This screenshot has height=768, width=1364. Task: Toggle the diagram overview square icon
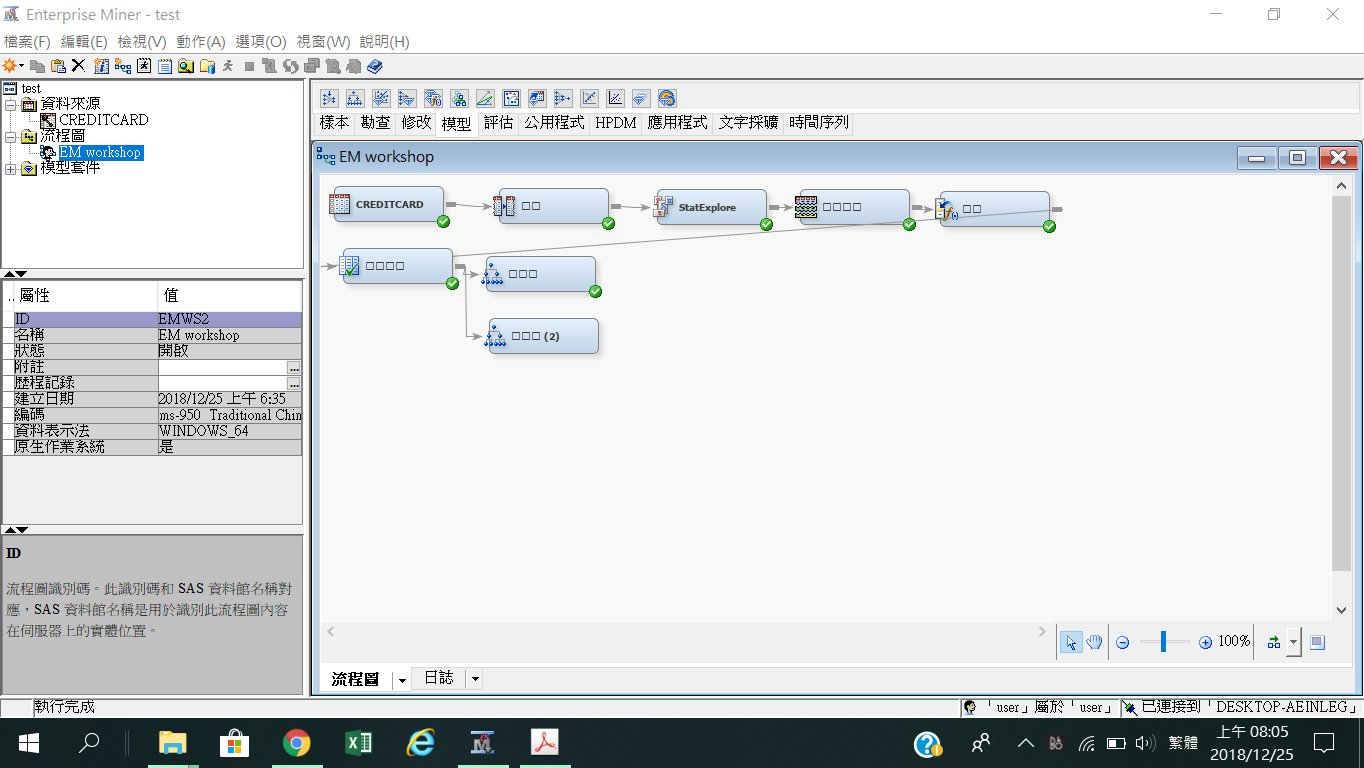pos(1317,642)
